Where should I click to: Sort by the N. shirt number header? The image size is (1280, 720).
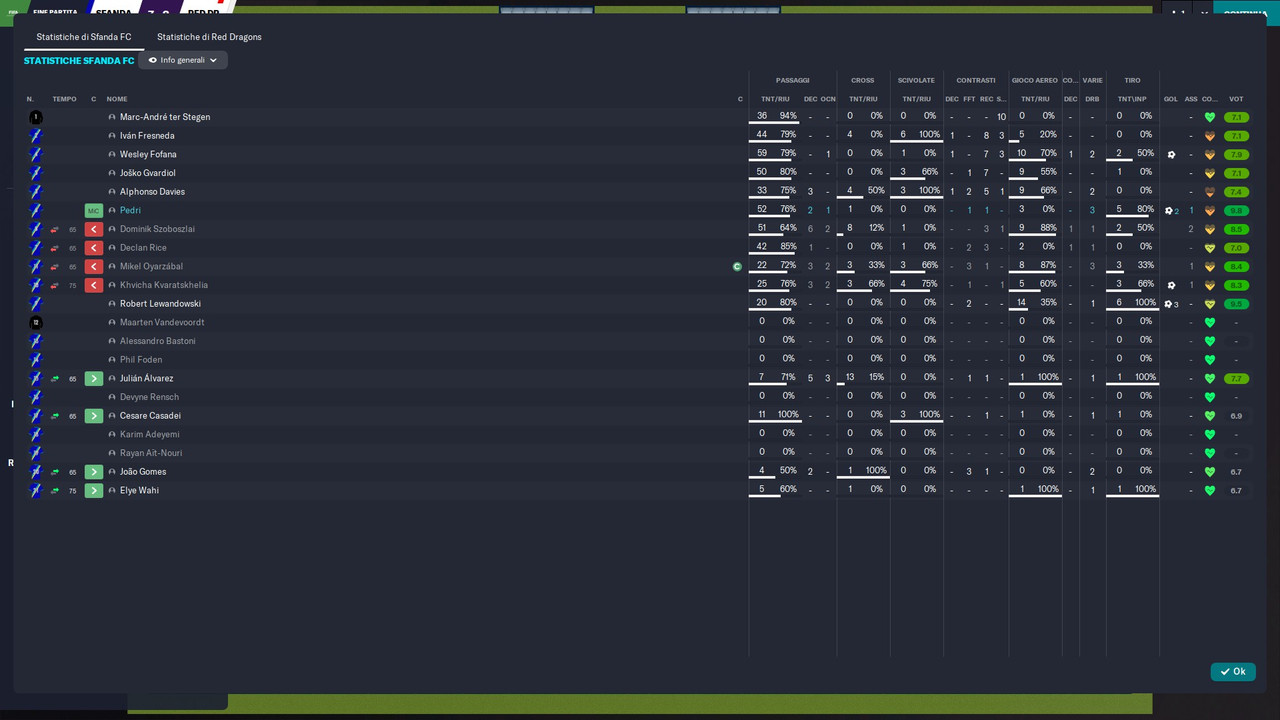coord(30,99)
